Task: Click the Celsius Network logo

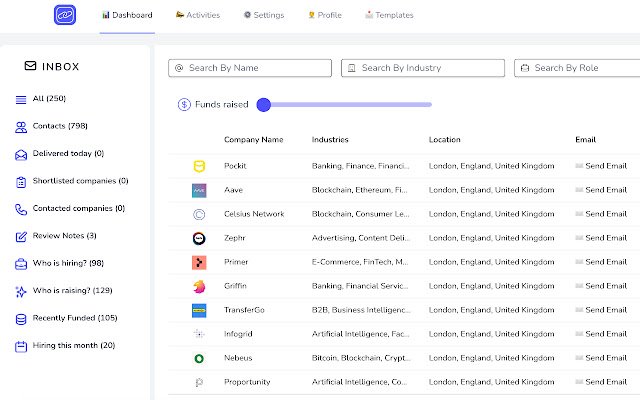Action: pyautogui.click(x=199, y=214)
